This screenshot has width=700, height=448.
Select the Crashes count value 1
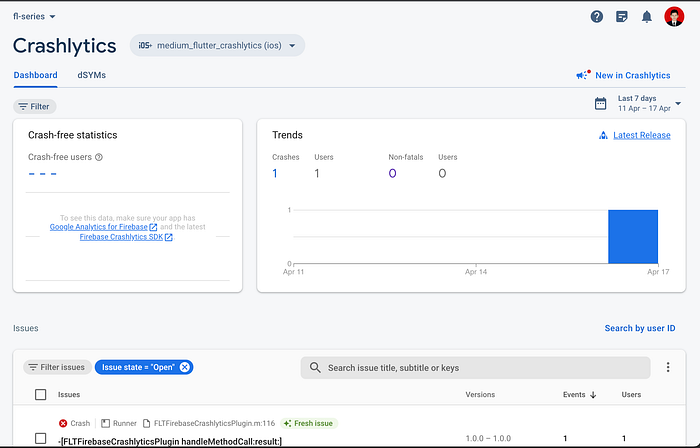click(275, 173)
